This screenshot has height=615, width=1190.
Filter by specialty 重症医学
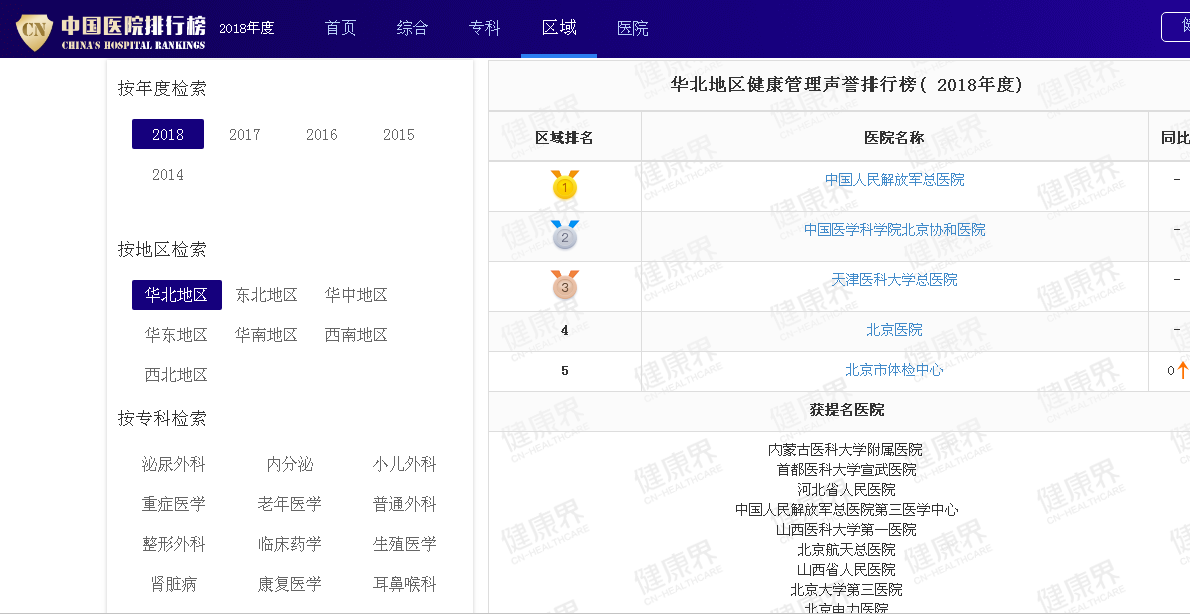pos(174,504)
